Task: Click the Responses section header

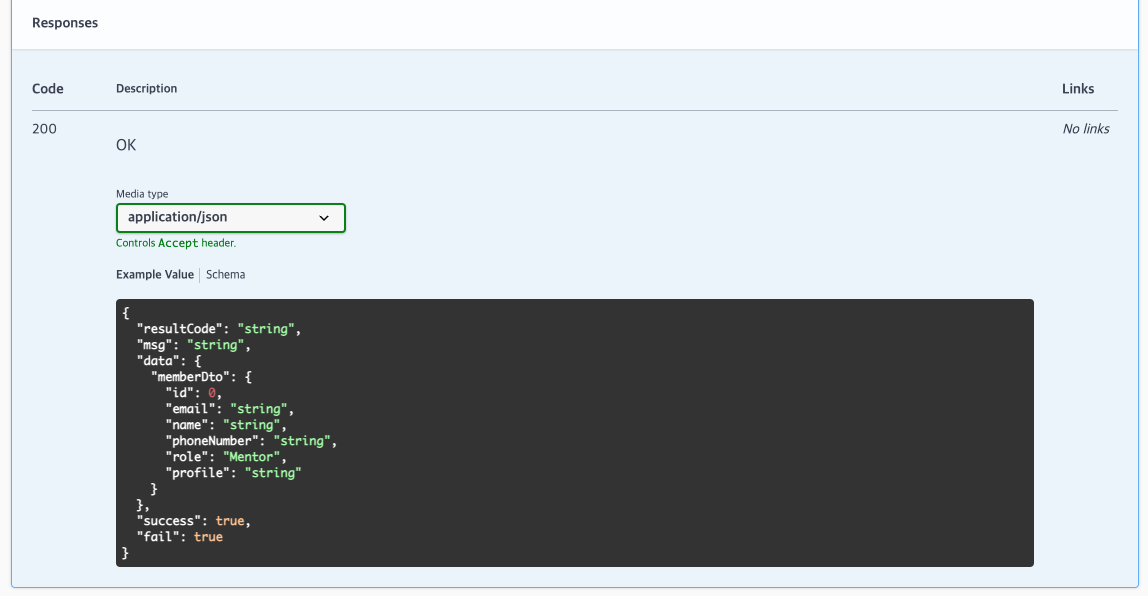Action: [65, 23]
